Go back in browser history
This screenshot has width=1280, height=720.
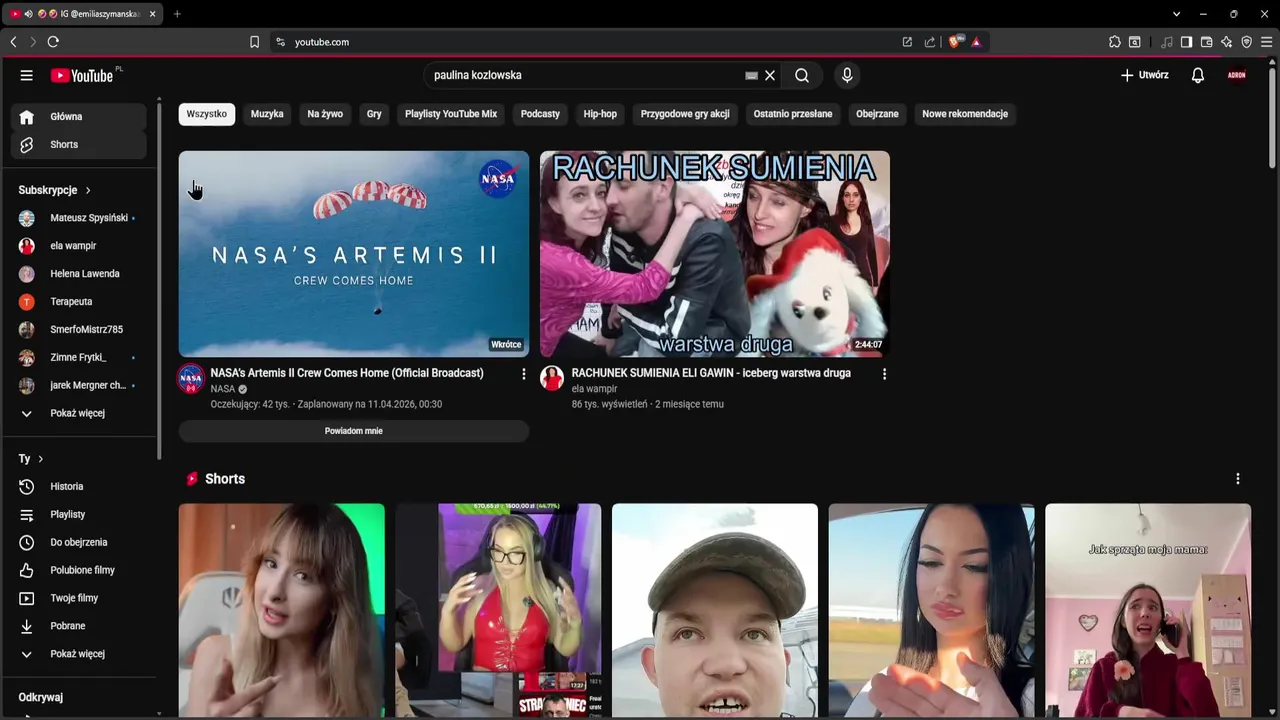[13, 42]
